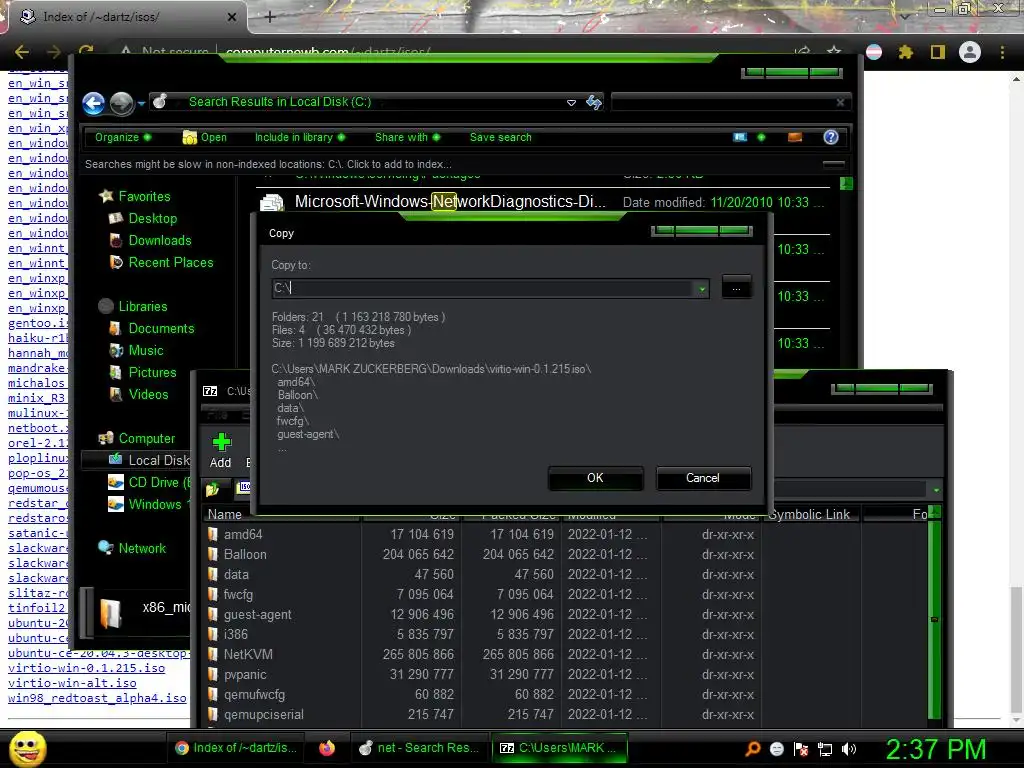Click the network tray icon
This screenshot has height=768, width=1024.
(x=825, y=749)
